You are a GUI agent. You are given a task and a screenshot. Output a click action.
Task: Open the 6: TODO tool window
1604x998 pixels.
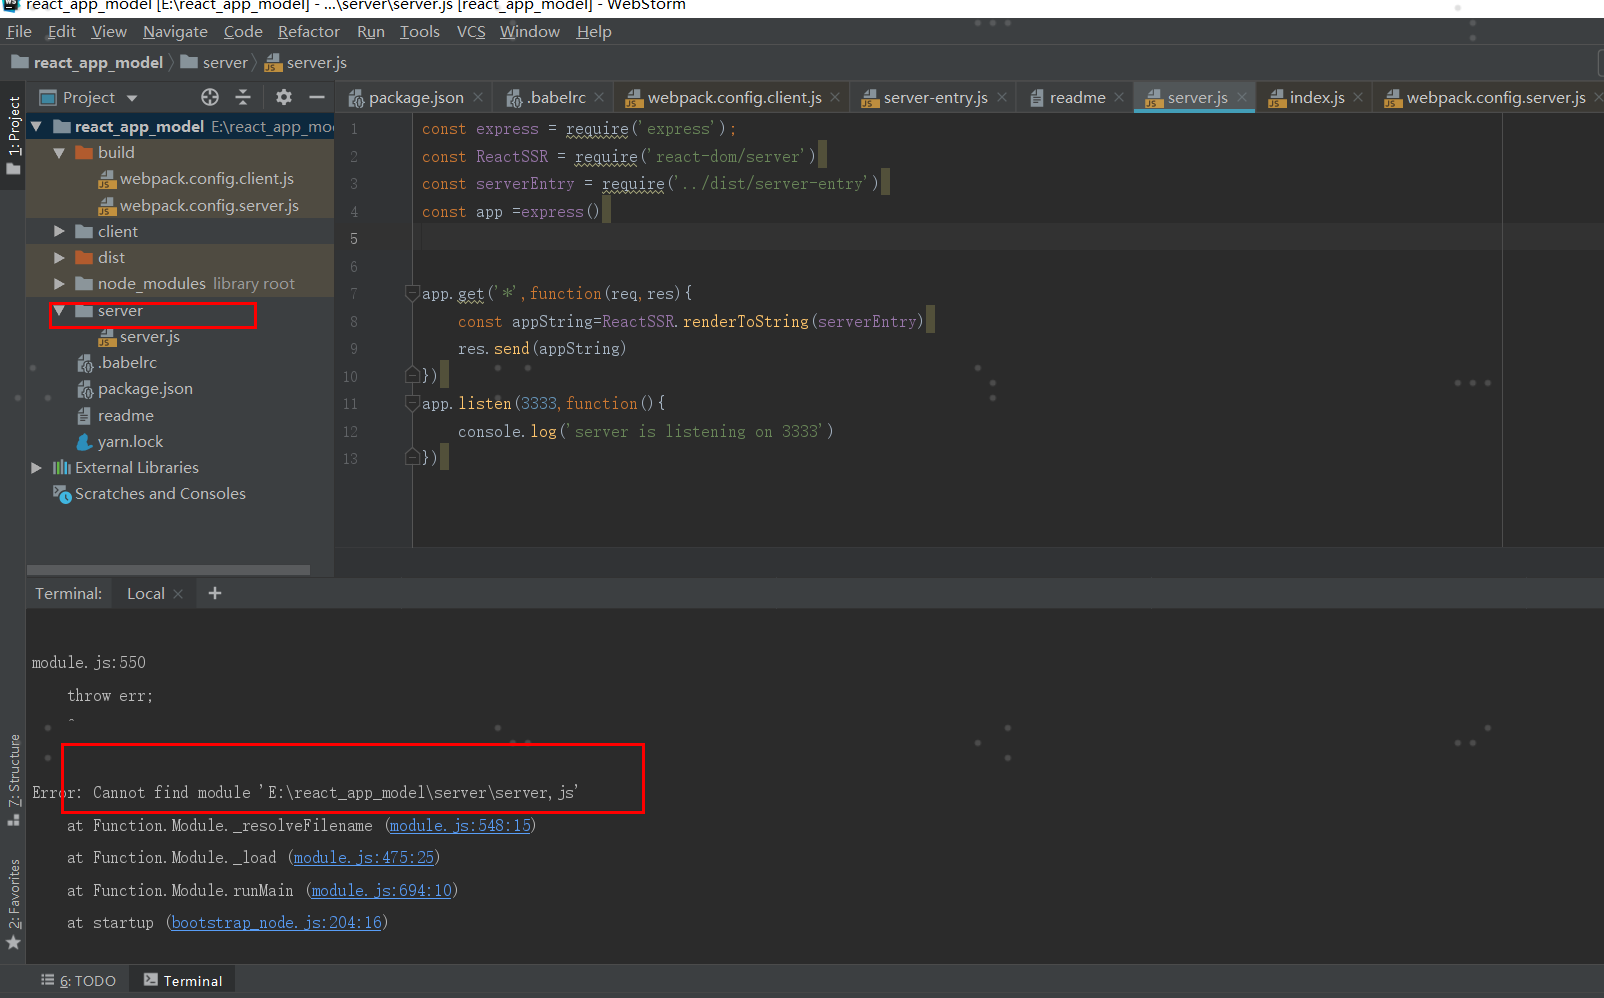pos(79,981)
